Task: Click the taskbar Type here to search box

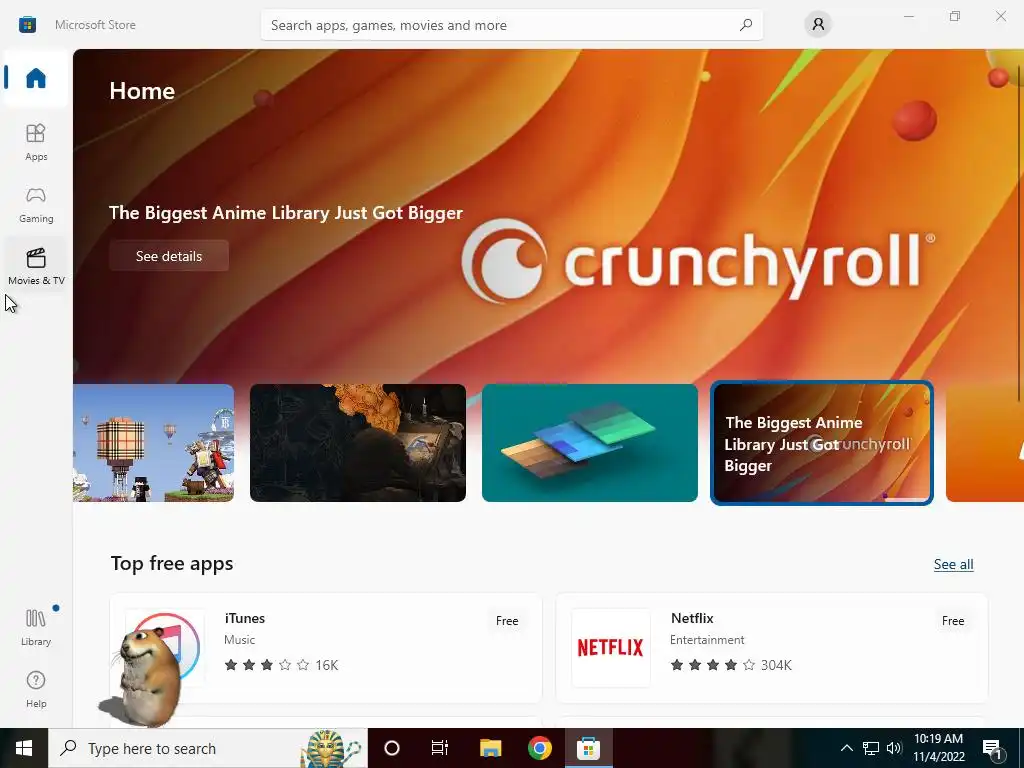Action: pos(208,748)
